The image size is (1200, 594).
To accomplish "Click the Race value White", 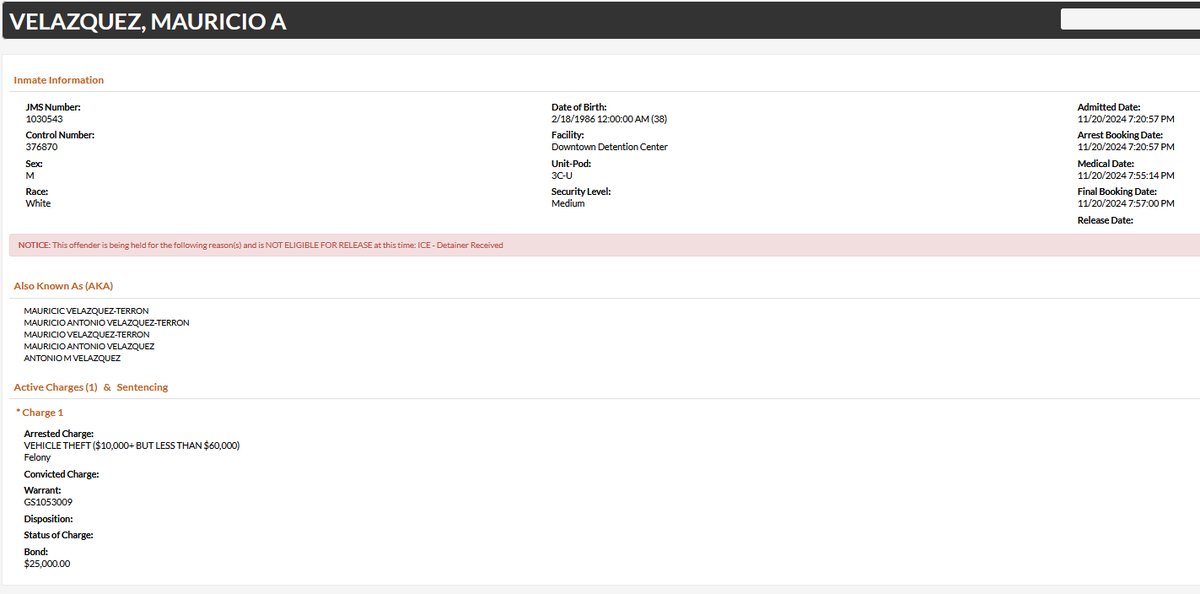I will [38, 203].
